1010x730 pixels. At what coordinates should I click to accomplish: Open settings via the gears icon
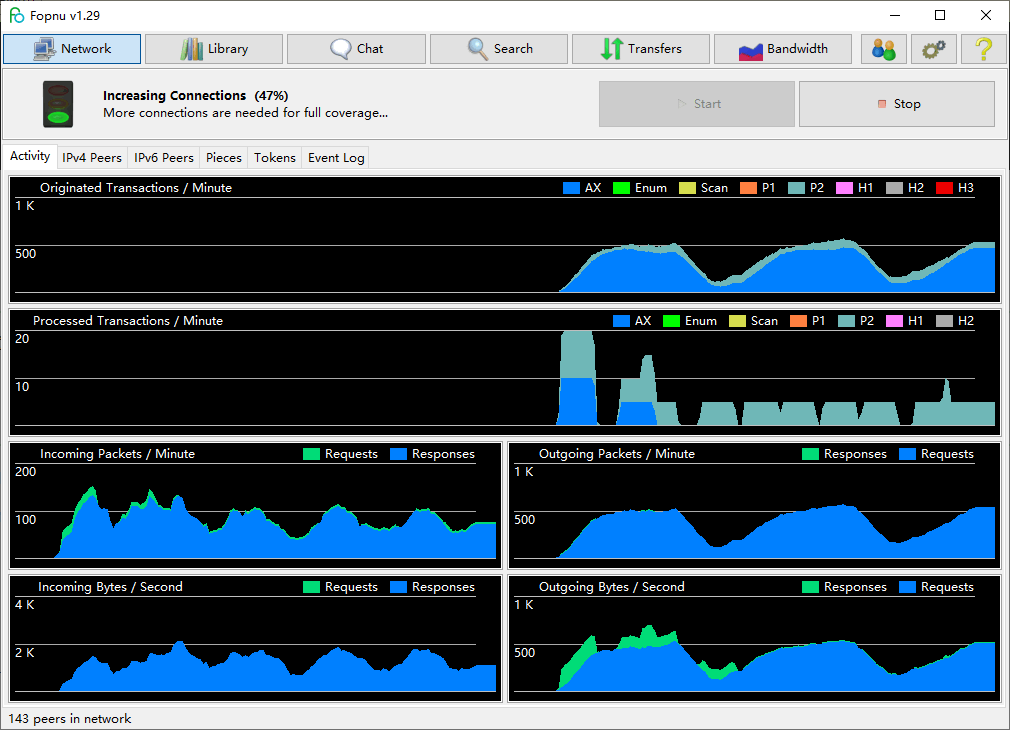(x=933, y=49)
